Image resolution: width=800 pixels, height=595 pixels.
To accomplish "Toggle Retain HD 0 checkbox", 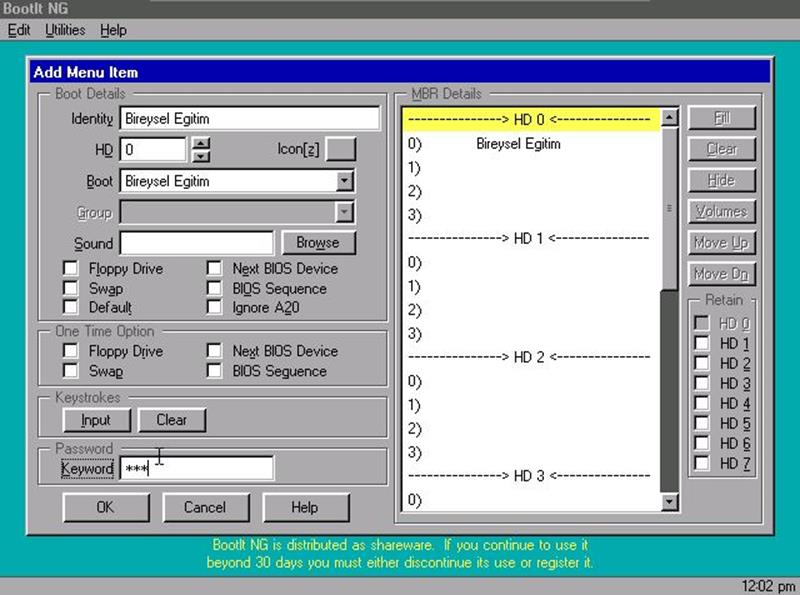I will pyautogui.click(x=702, y=323).
